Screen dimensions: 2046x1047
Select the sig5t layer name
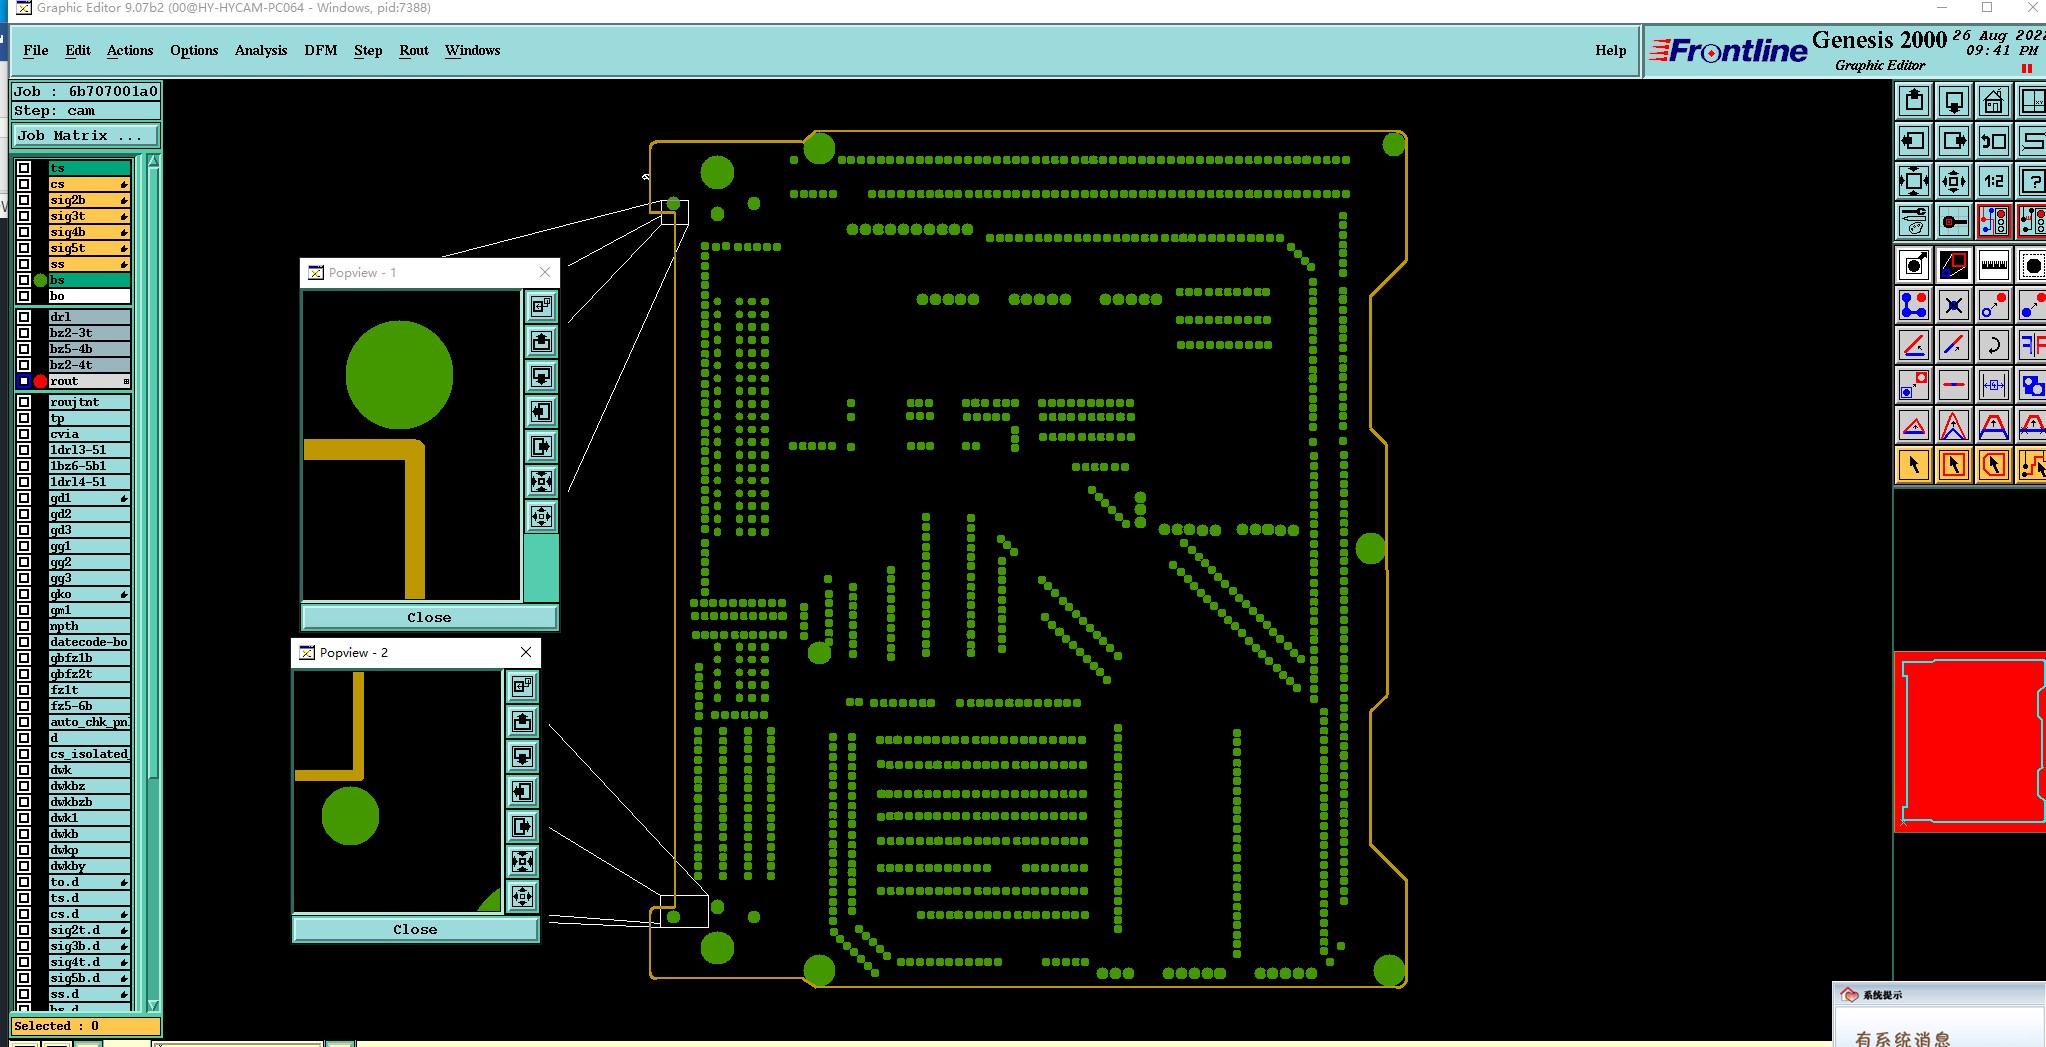(x=90, y=248)
